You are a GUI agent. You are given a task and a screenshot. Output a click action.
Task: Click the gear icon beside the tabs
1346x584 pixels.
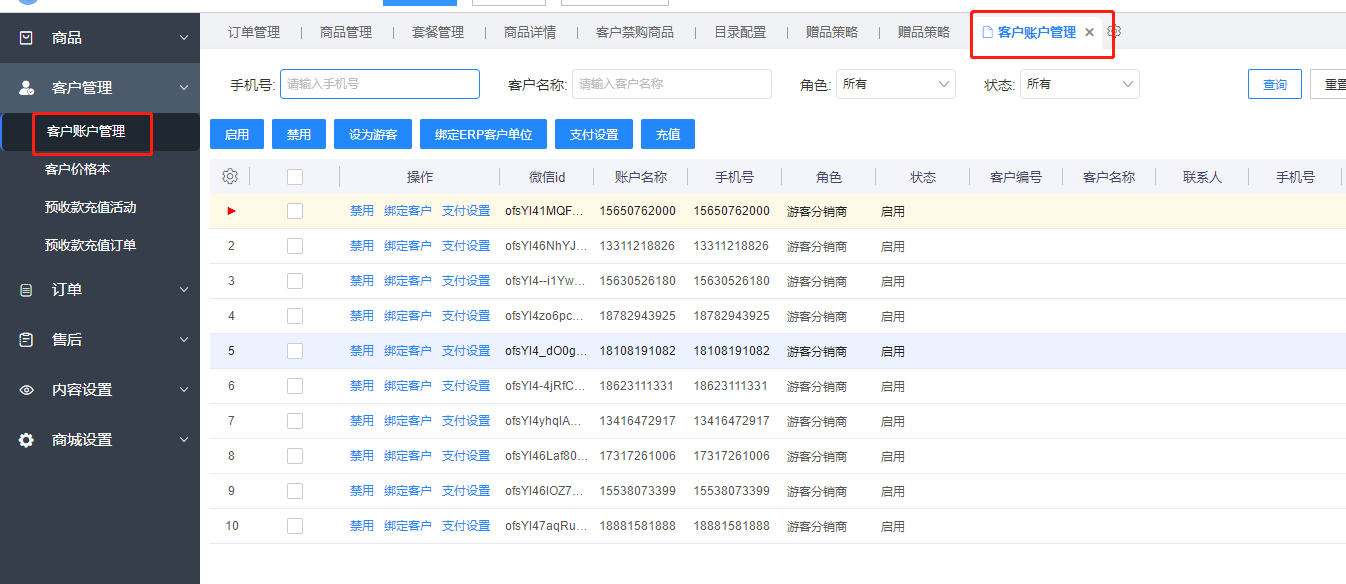pyautogui.click(x=1114, y=32)
